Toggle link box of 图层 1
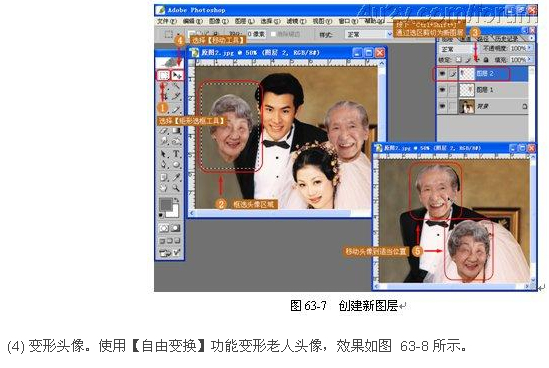The width and height of the screenshot is (549, 368). [453, 90]
